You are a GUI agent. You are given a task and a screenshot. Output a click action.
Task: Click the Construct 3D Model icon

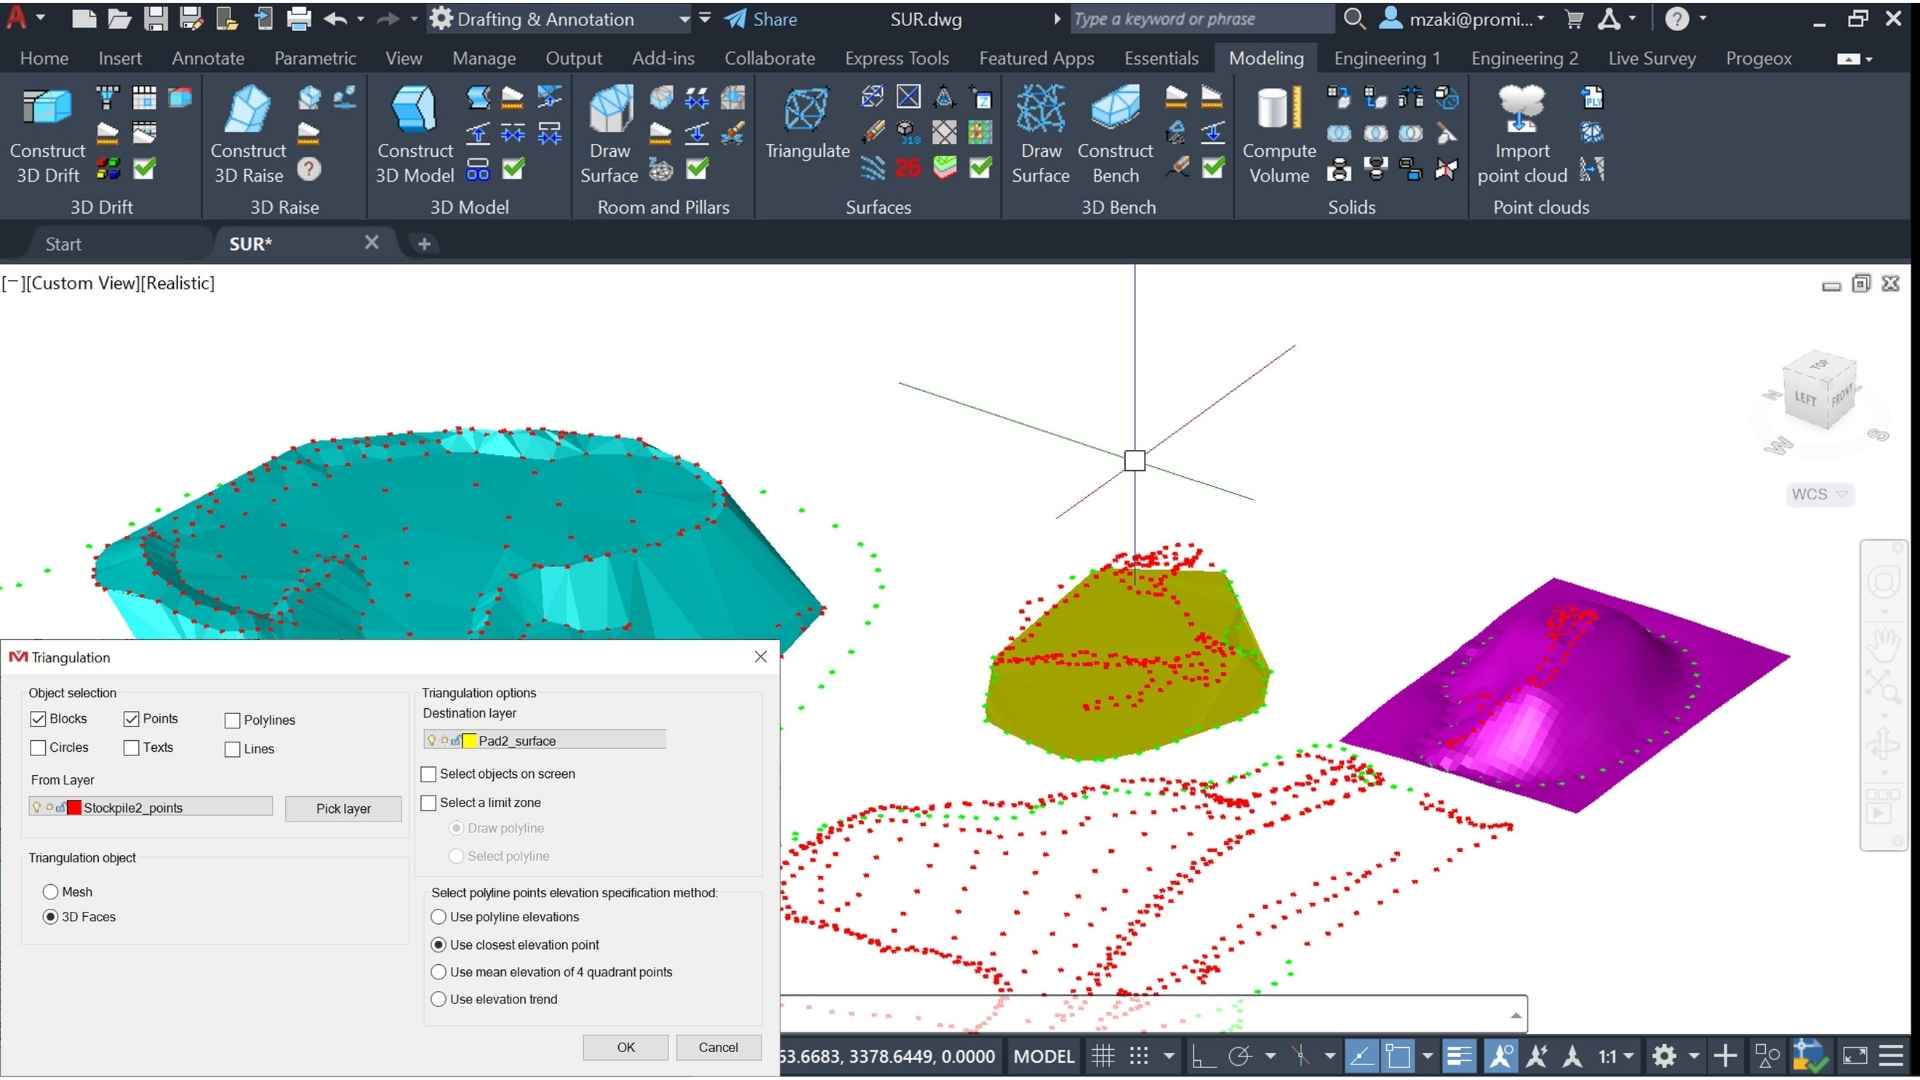(x=414, y=110)
